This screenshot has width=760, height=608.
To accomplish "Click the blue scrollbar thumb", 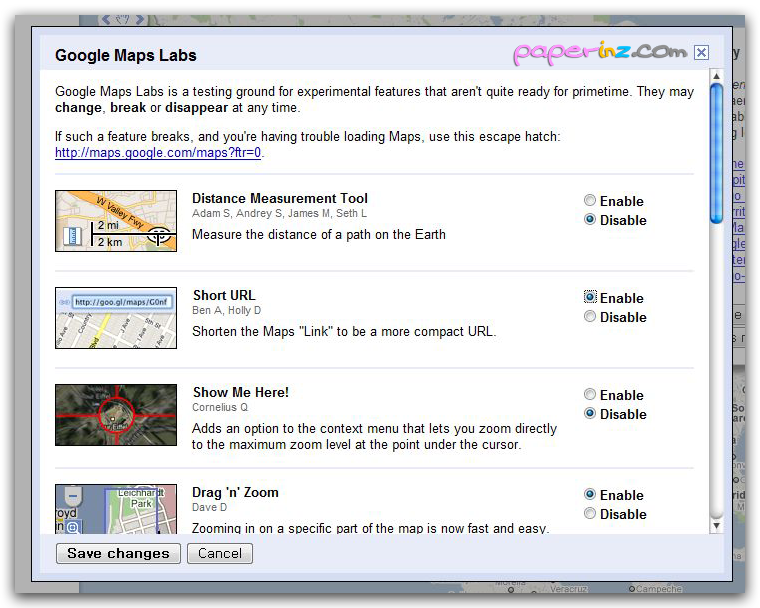I will [716, 154].
